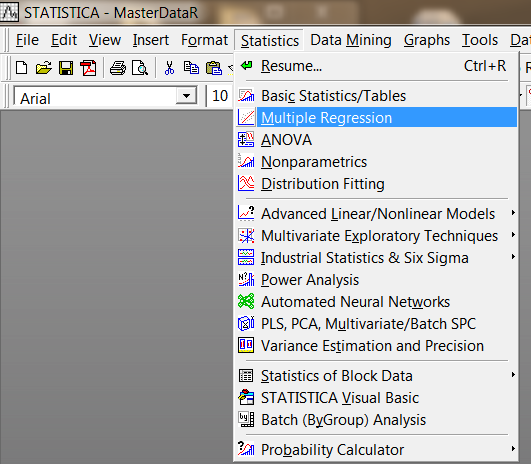Copy with the toolbar copy icon
The height and width of the screenshot is (464, 531).
coord(191,68)
